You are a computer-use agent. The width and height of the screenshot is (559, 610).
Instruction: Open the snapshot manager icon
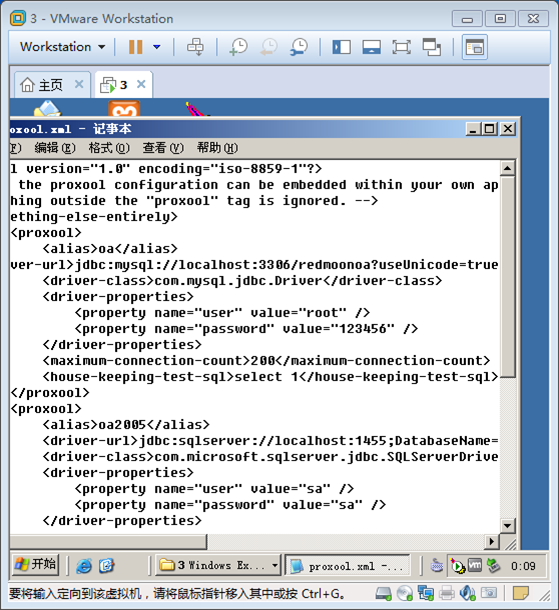299,47
